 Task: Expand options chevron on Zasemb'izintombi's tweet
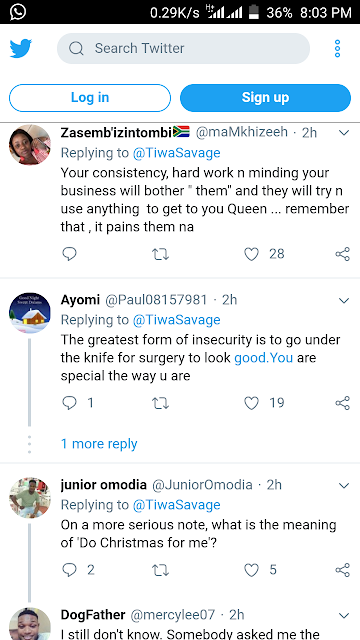(344, 133)
